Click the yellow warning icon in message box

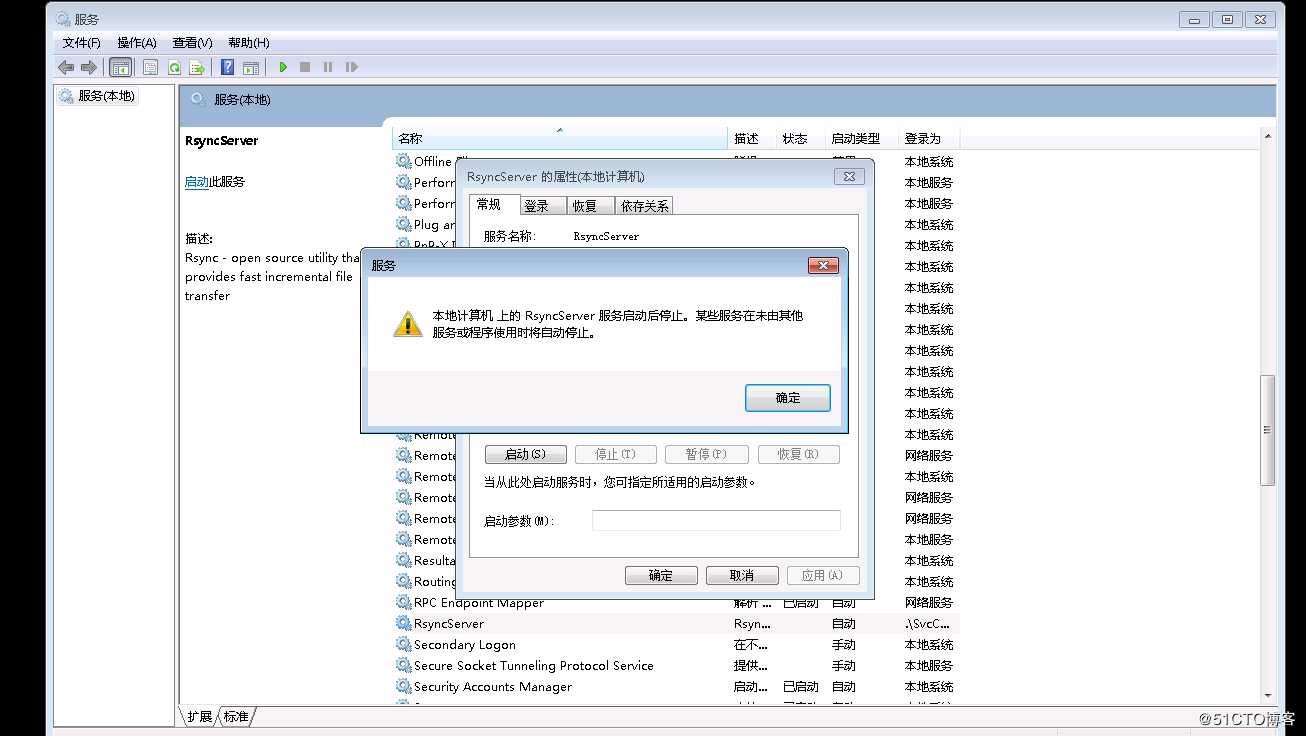(x=407, y=324)
